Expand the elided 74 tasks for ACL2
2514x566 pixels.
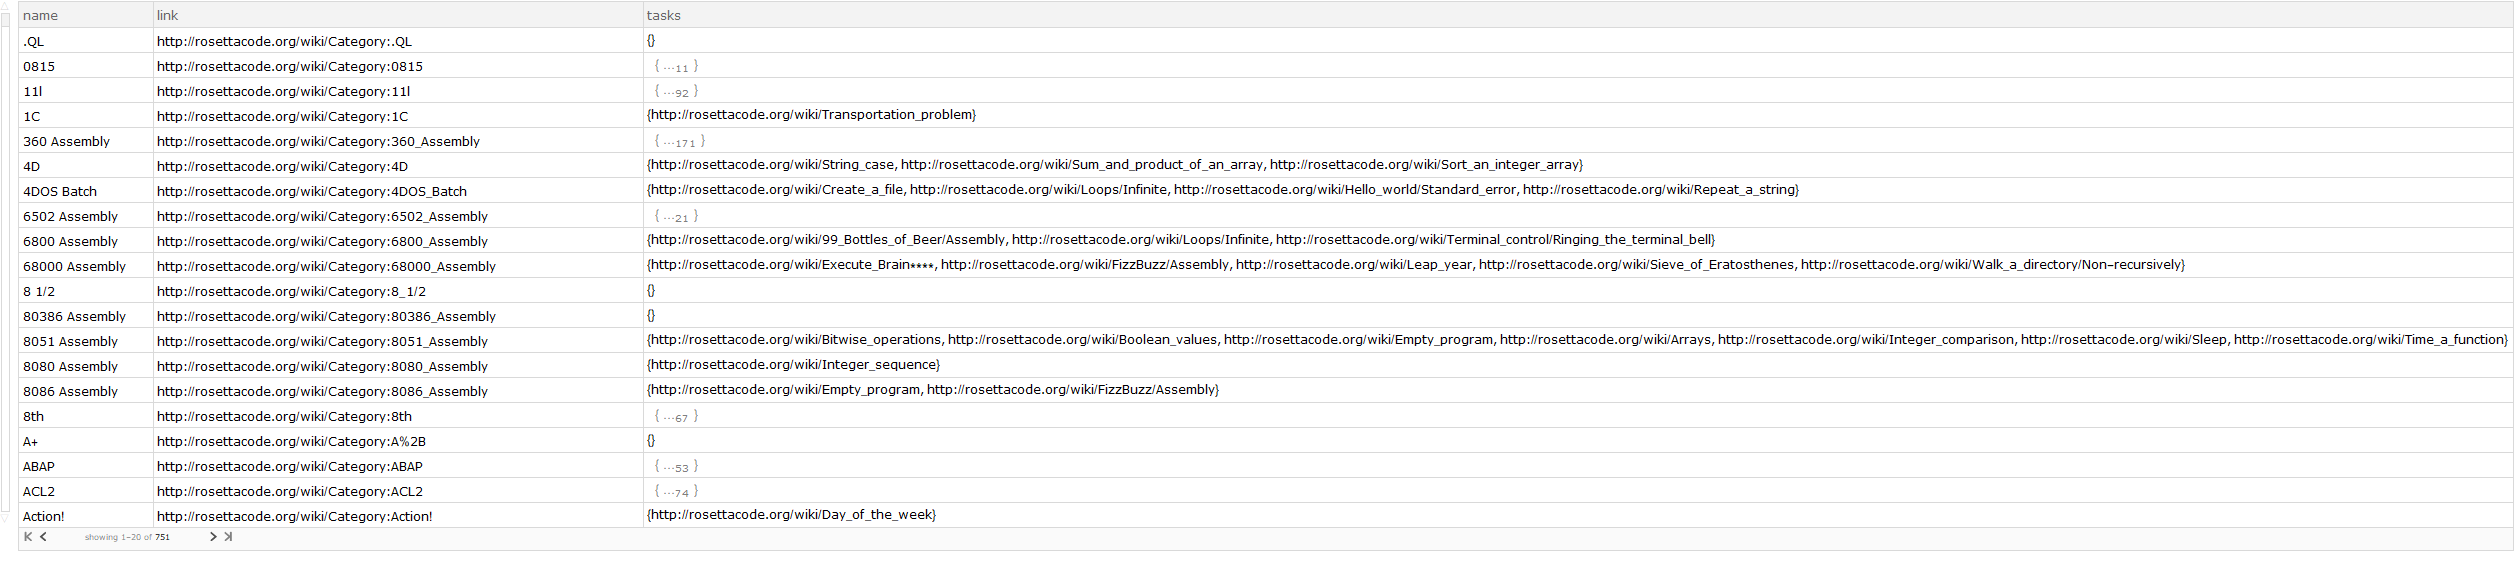(x=677, y=491)
